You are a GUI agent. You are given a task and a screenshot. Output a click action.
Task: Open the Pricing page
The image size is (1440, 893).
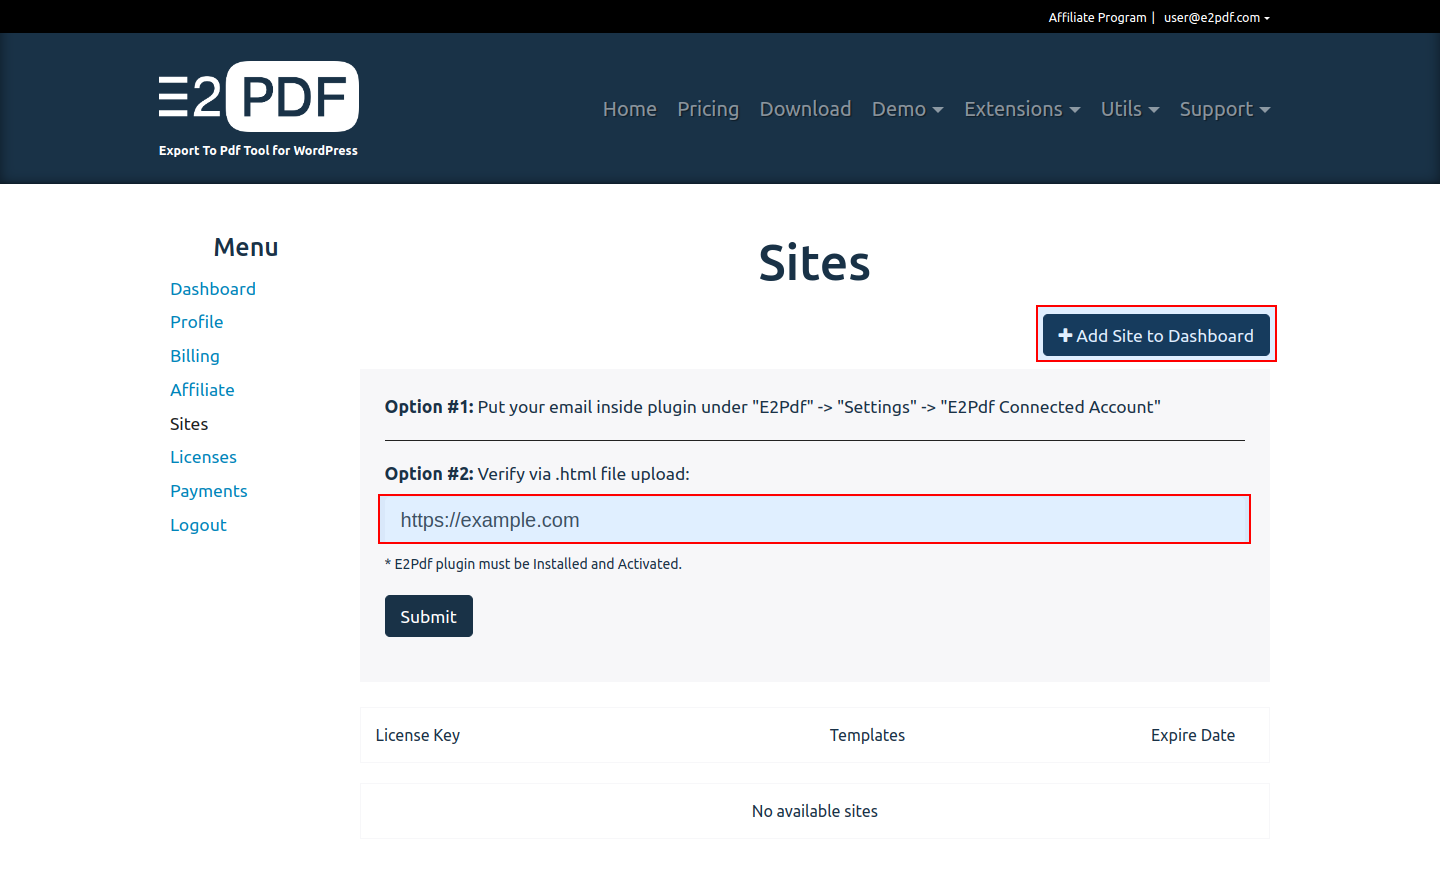tap(707, 109)
